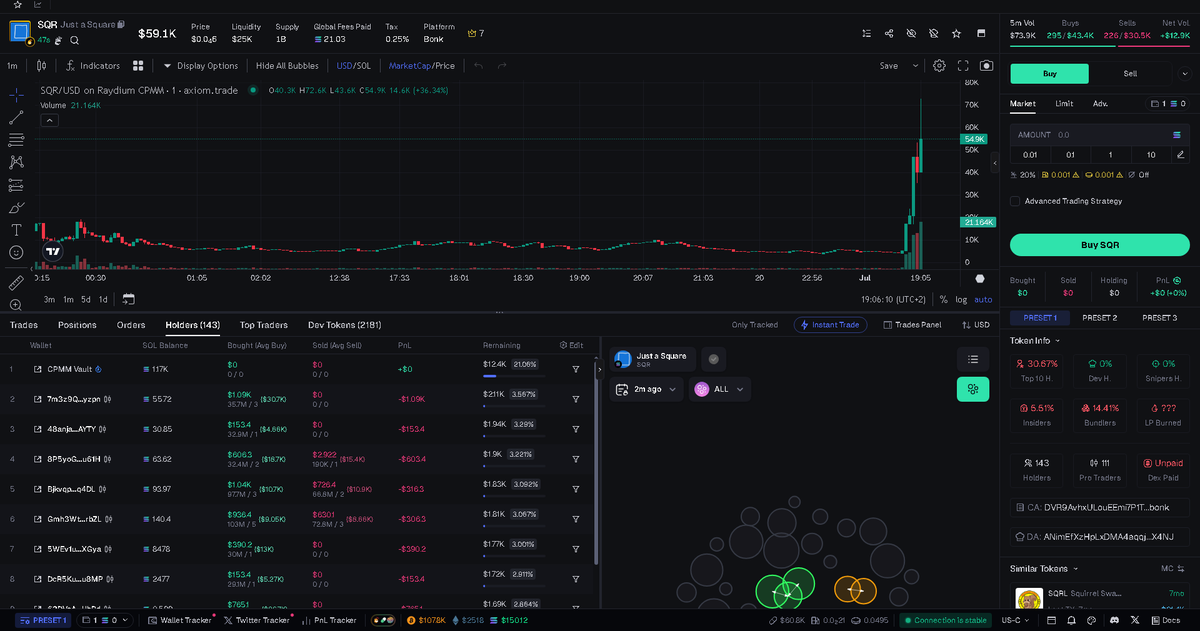Switch to the Positions tab
This screenshot has width=1200, height=631.
77,325
